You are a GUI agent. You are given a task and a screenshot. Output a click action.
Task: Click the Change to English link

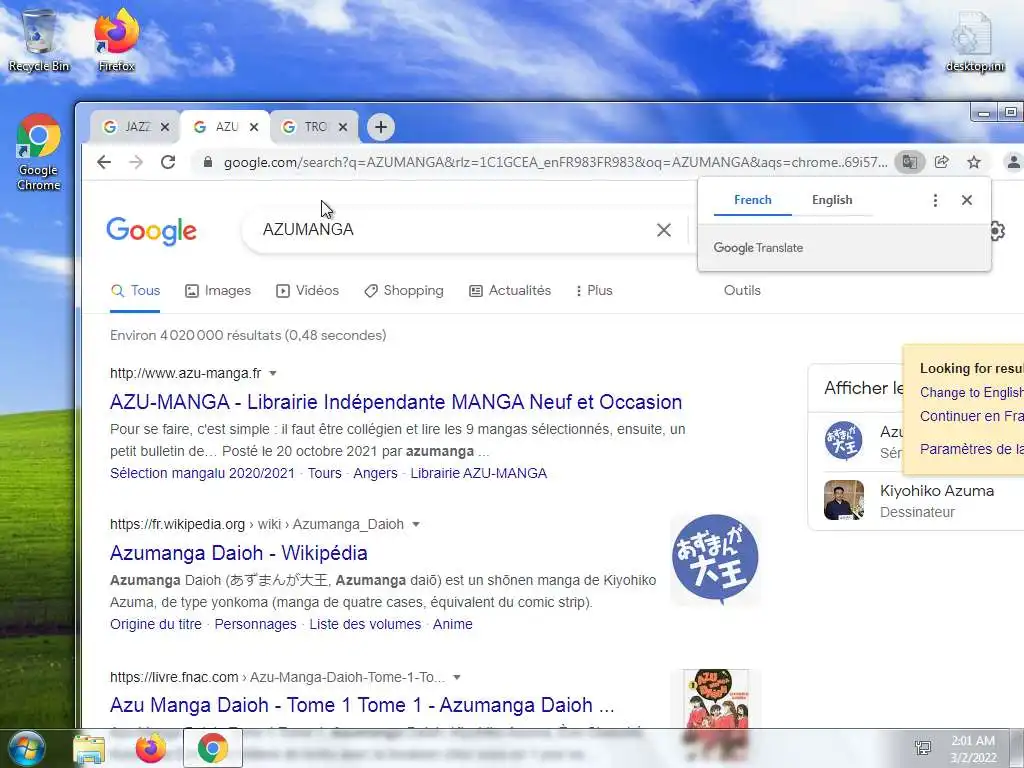coord(971,392)
